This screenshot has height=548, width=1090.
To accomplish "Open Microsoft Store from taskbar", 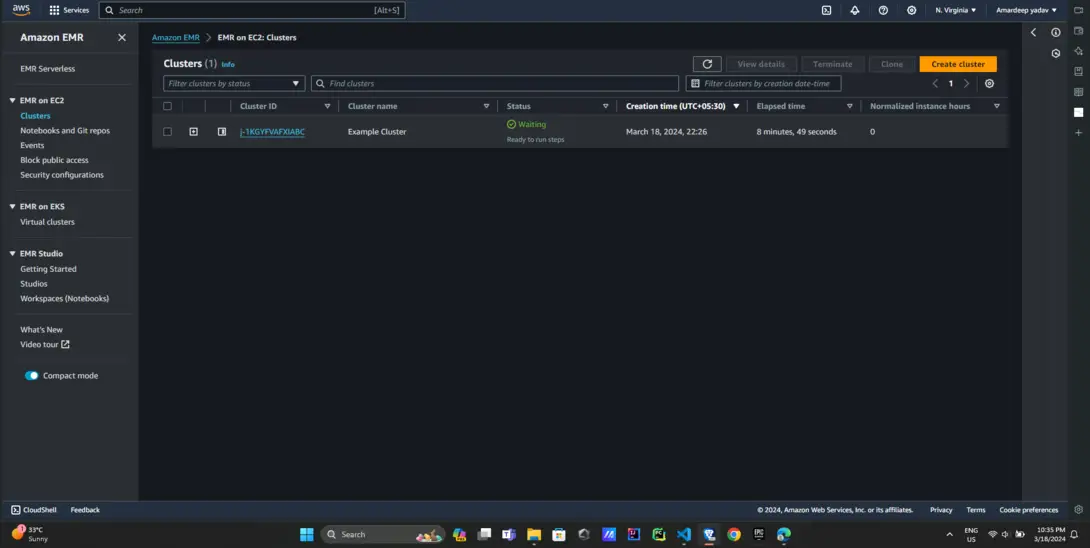I will (559, 534).
